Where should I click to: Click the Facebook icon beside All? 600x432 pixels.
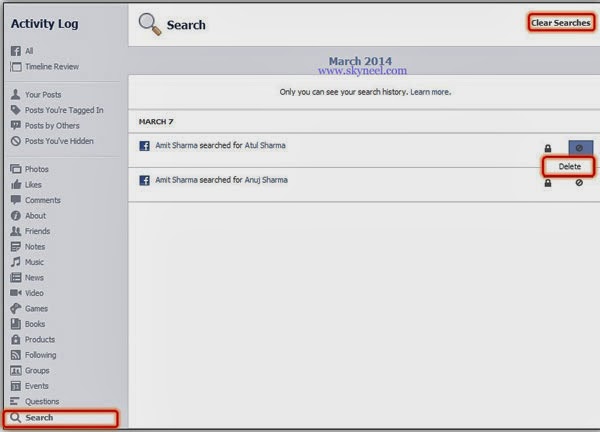pyautogui.click(x=16, y=51)
